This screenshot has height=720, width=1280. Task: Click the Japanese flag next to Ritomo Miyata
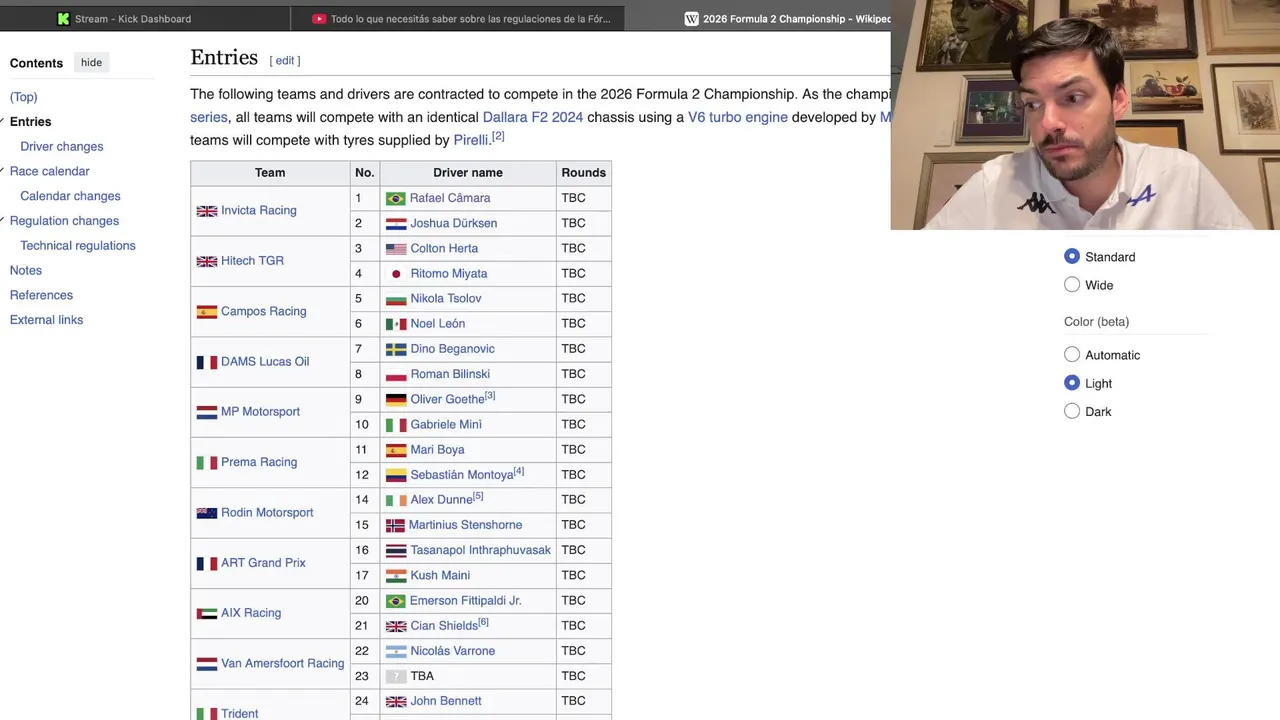(x=396, y=274)
